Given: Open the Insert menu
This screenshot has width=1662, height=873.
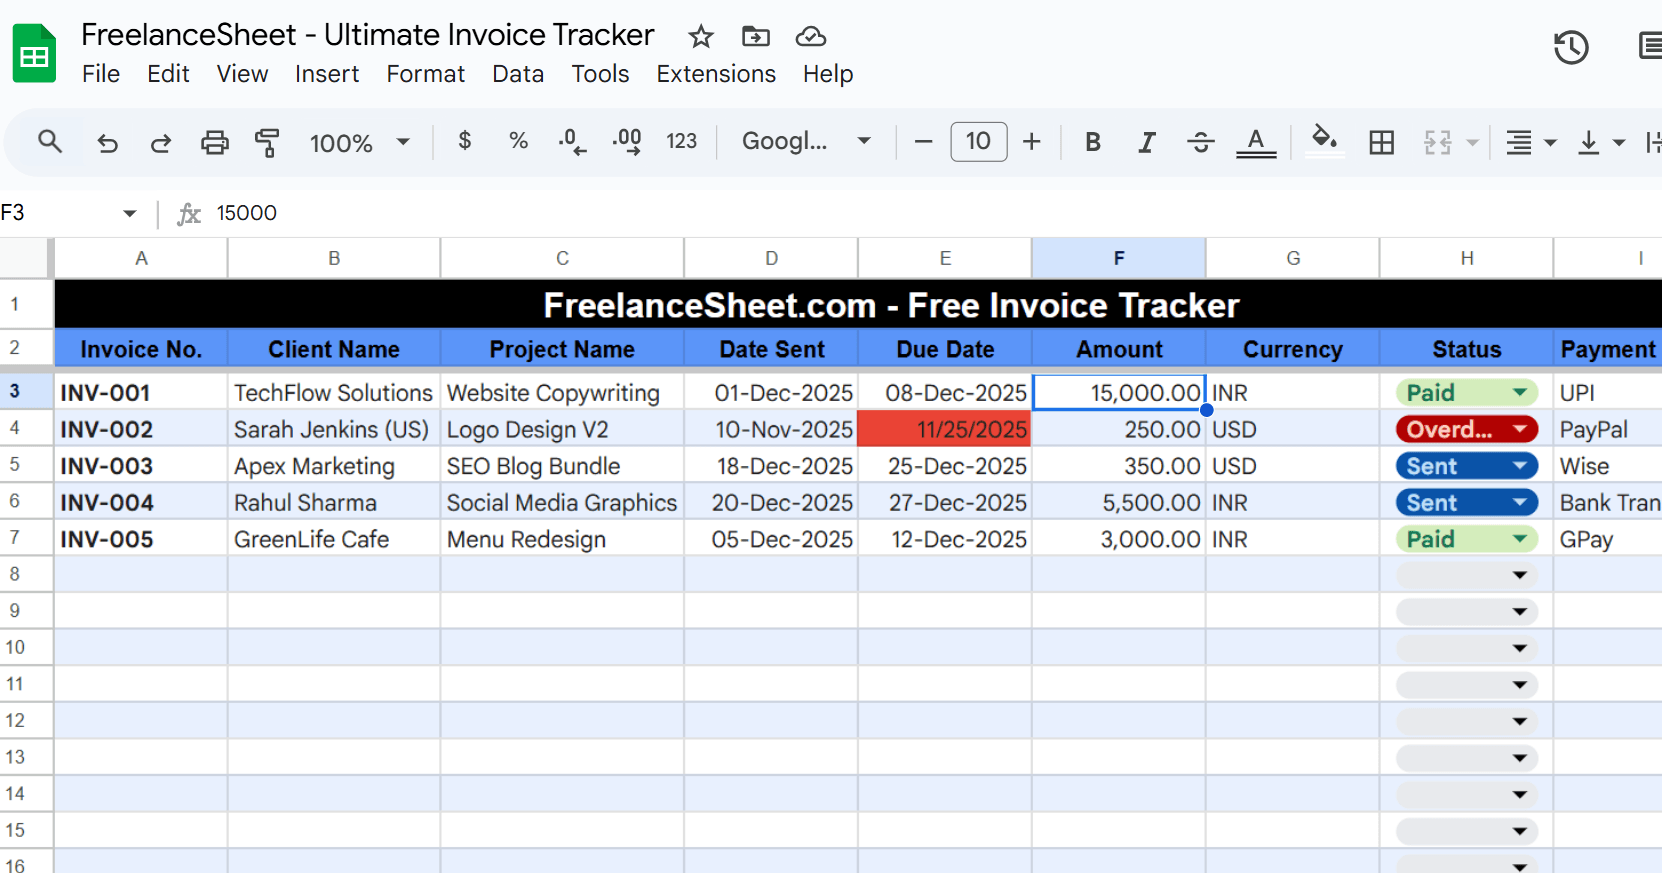Looking at the screenshot, I should [x=327, y=74].
